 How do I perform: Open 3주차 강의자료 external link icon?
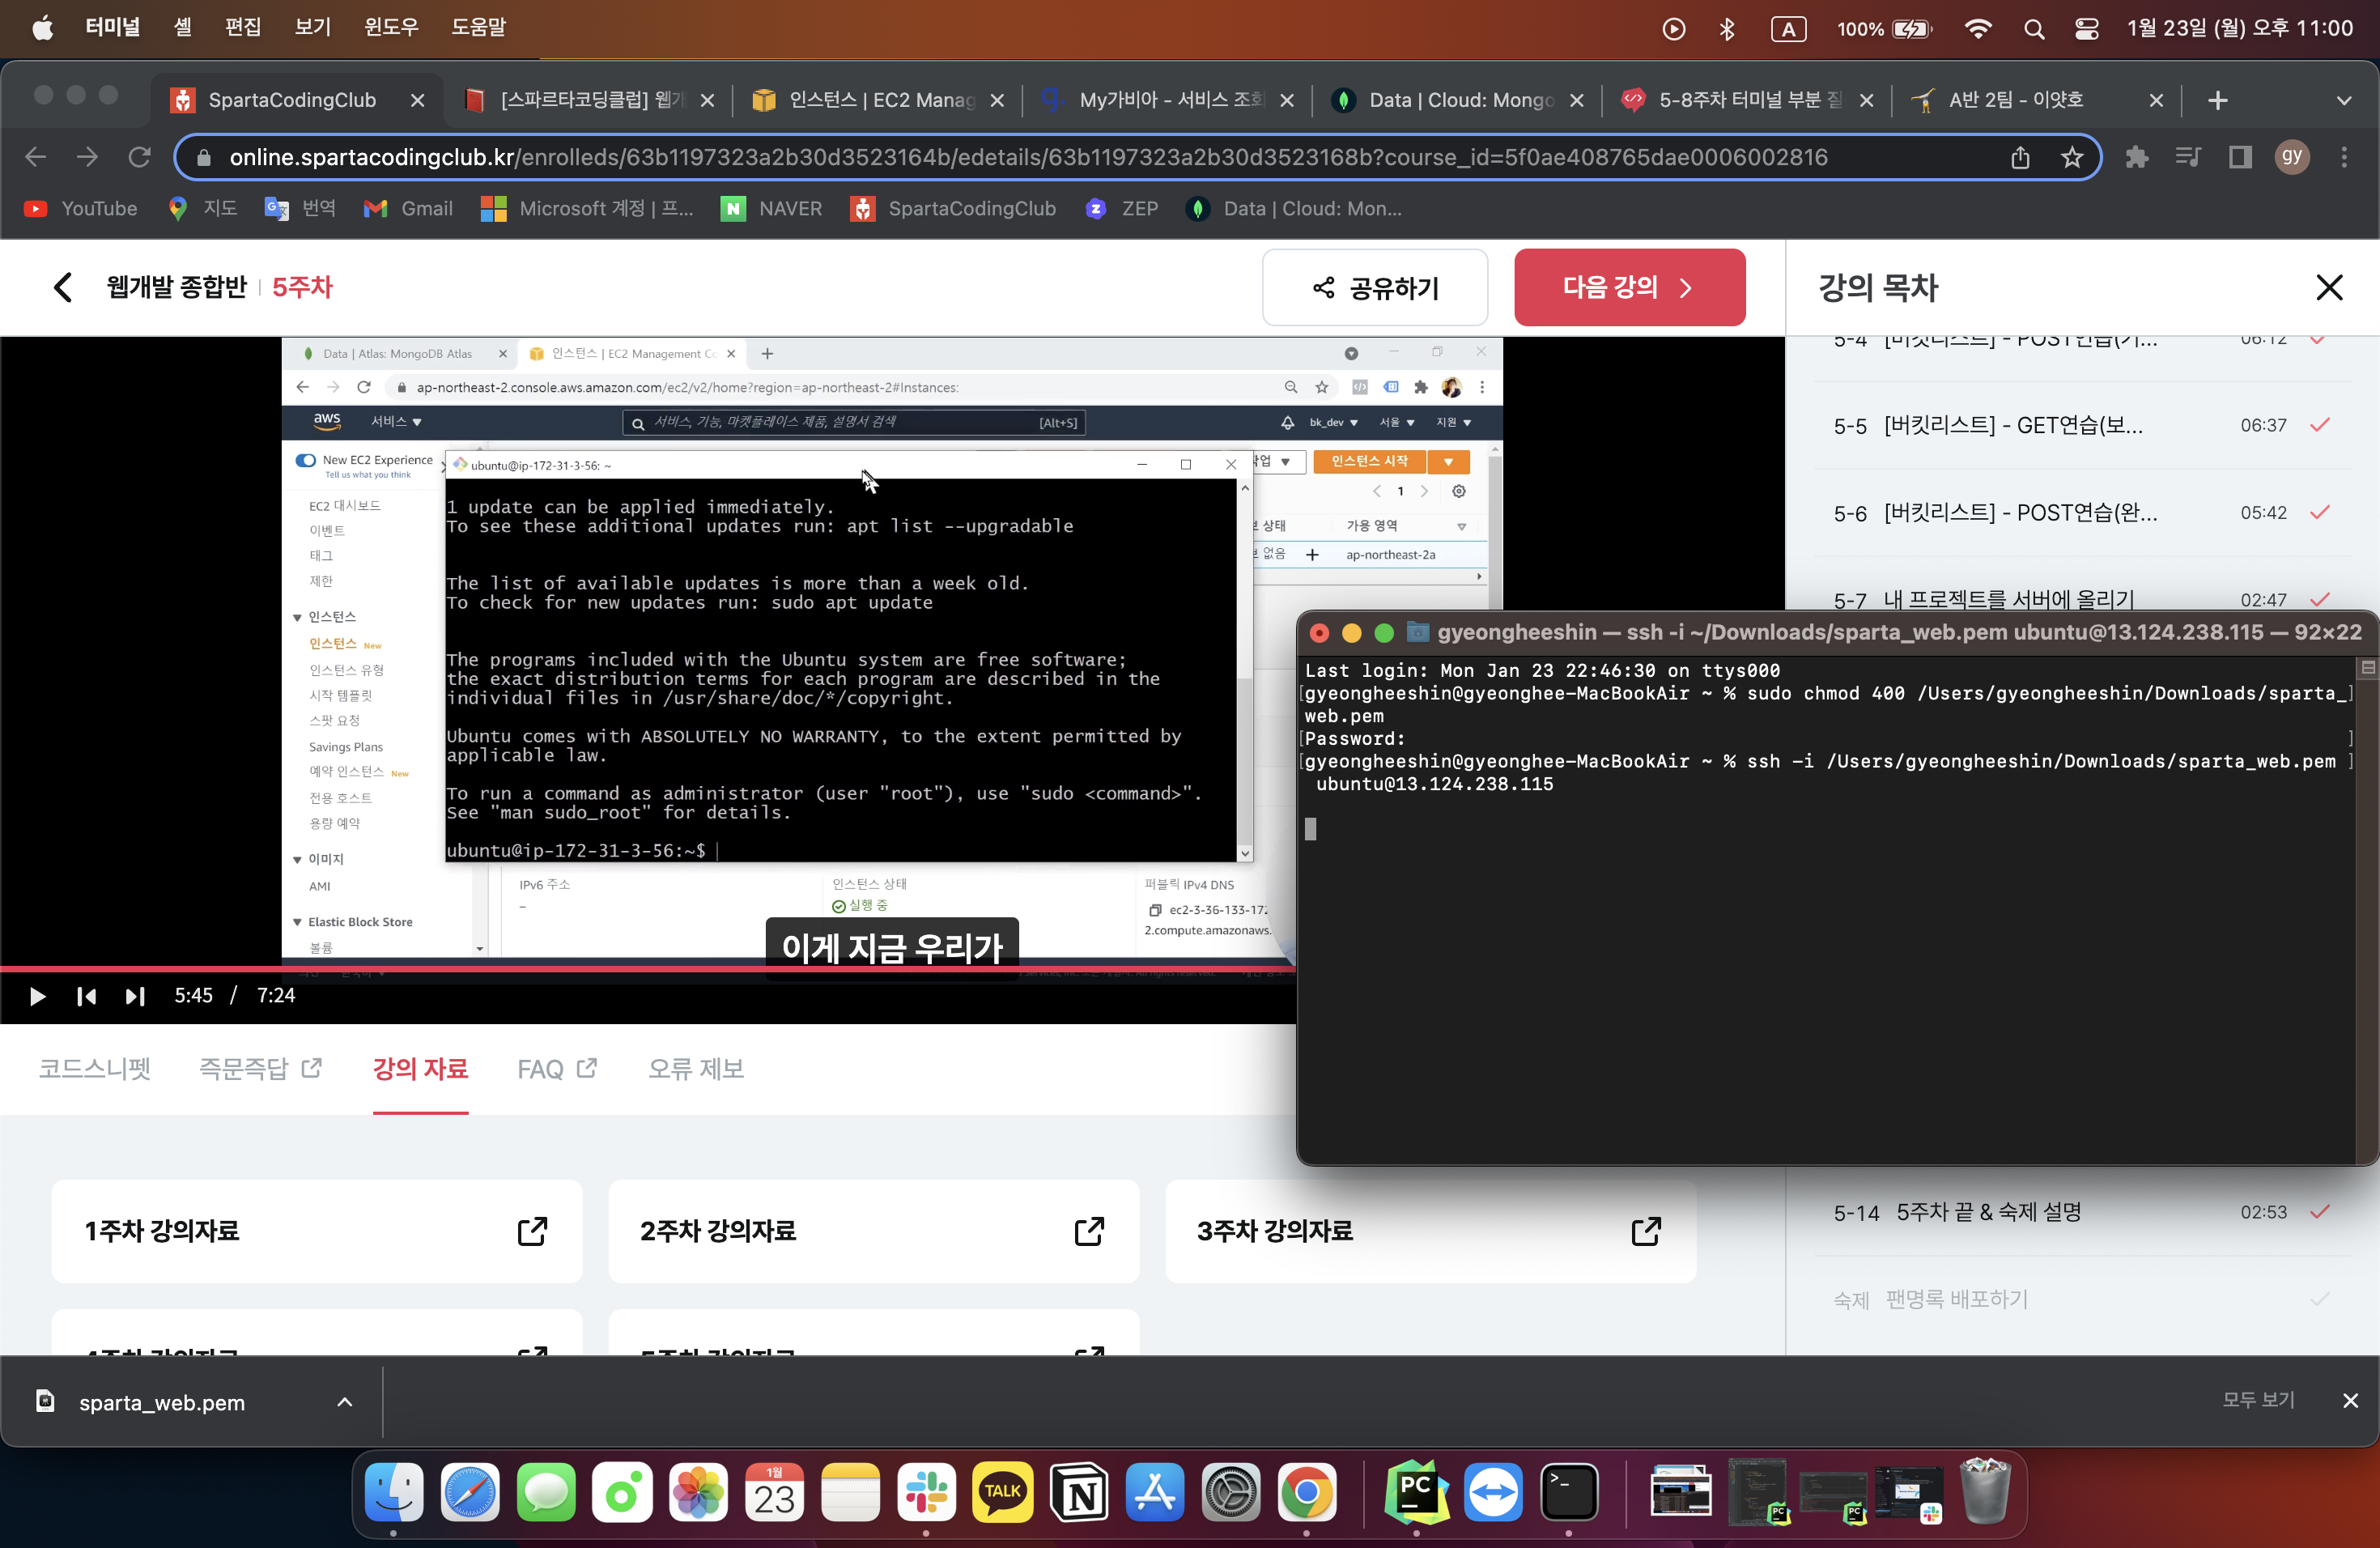click(x=1646, y=1231)
